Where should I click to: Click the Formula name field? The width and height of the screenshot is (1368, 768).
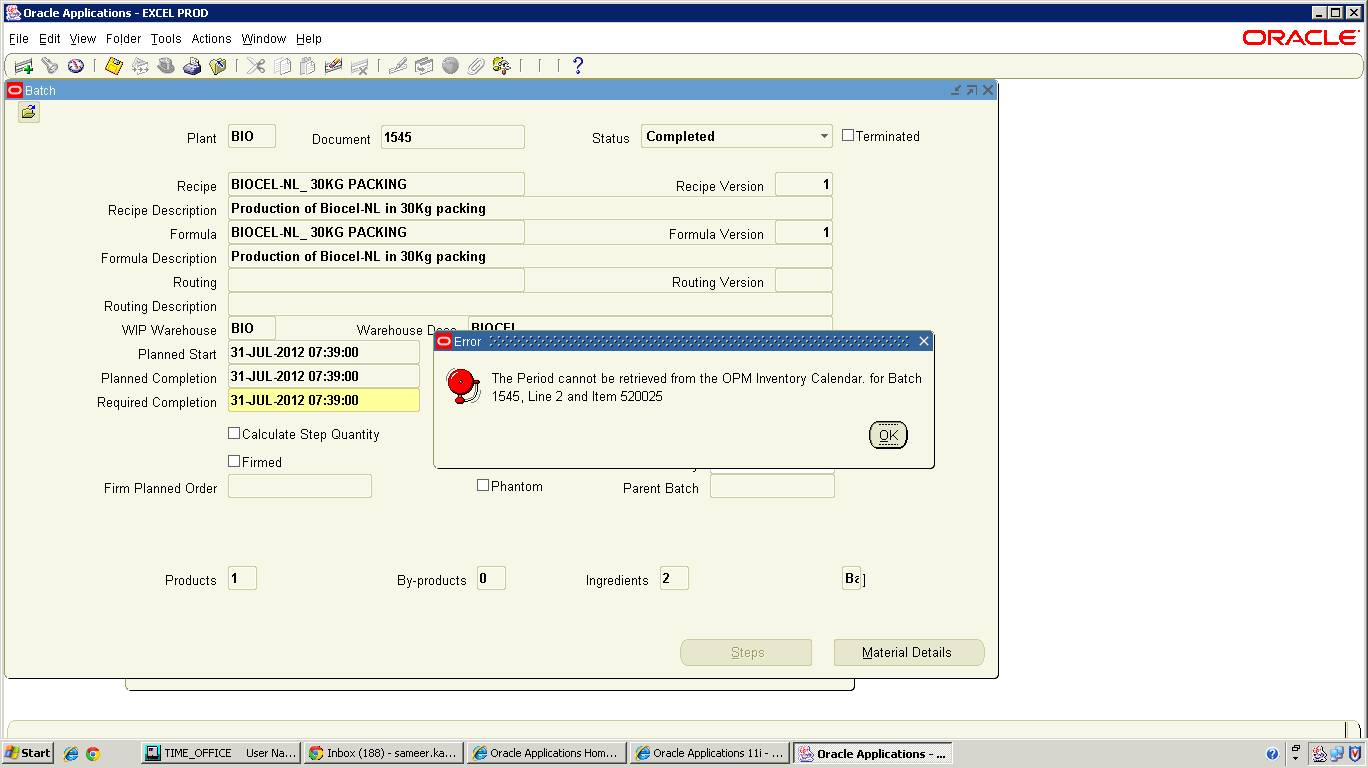[377, 233]
